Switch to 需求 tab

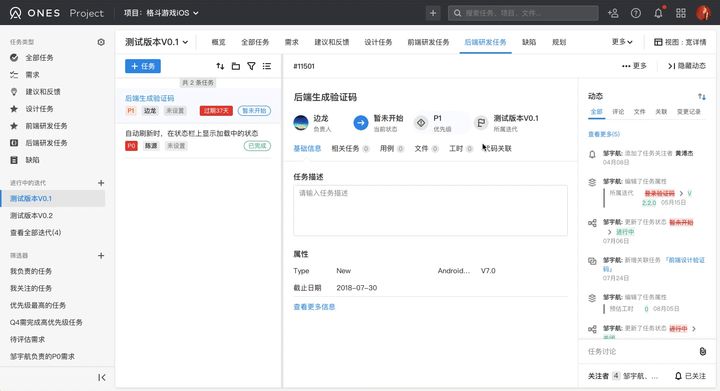pos(292,42)
